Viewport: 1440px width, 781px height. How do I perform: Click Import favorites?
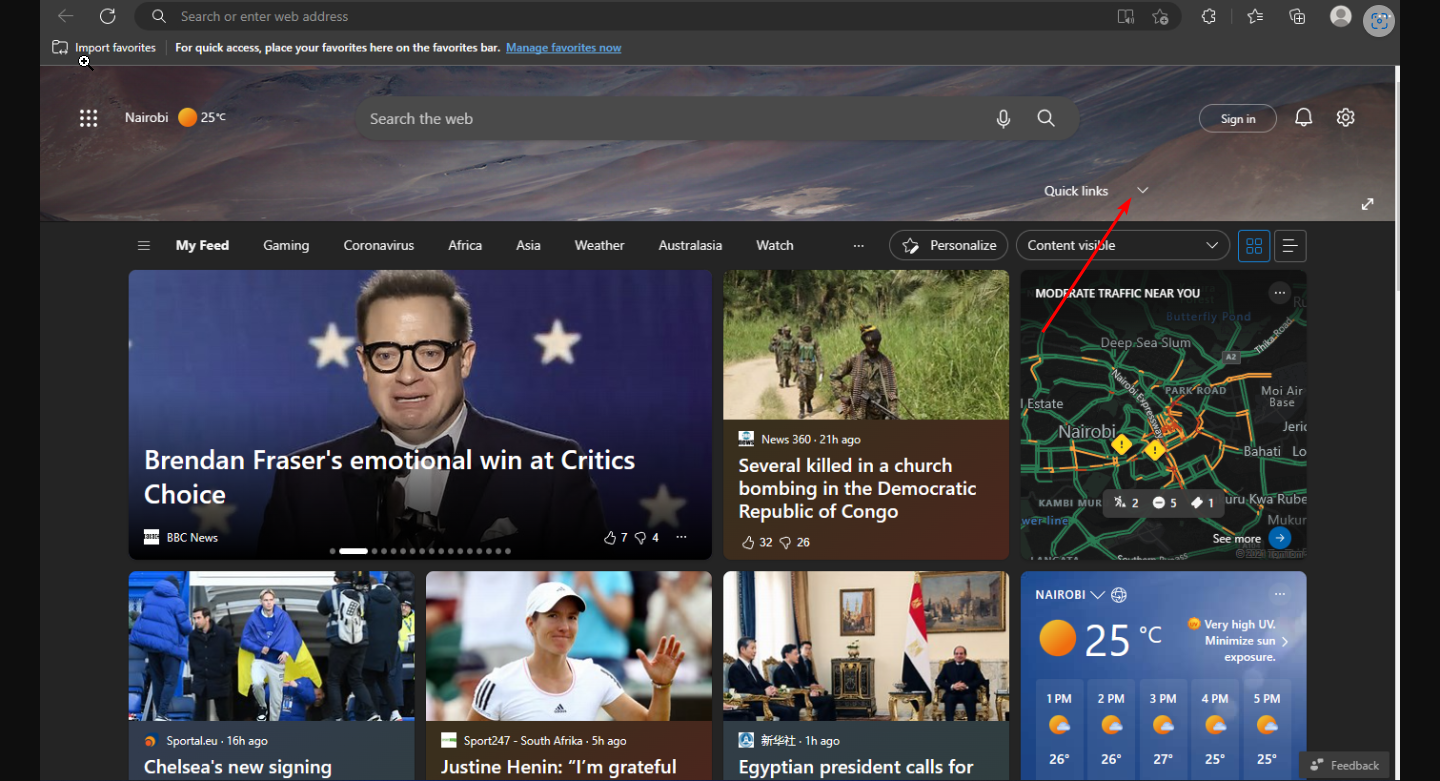pyautogui.click(x=104, y=47)
